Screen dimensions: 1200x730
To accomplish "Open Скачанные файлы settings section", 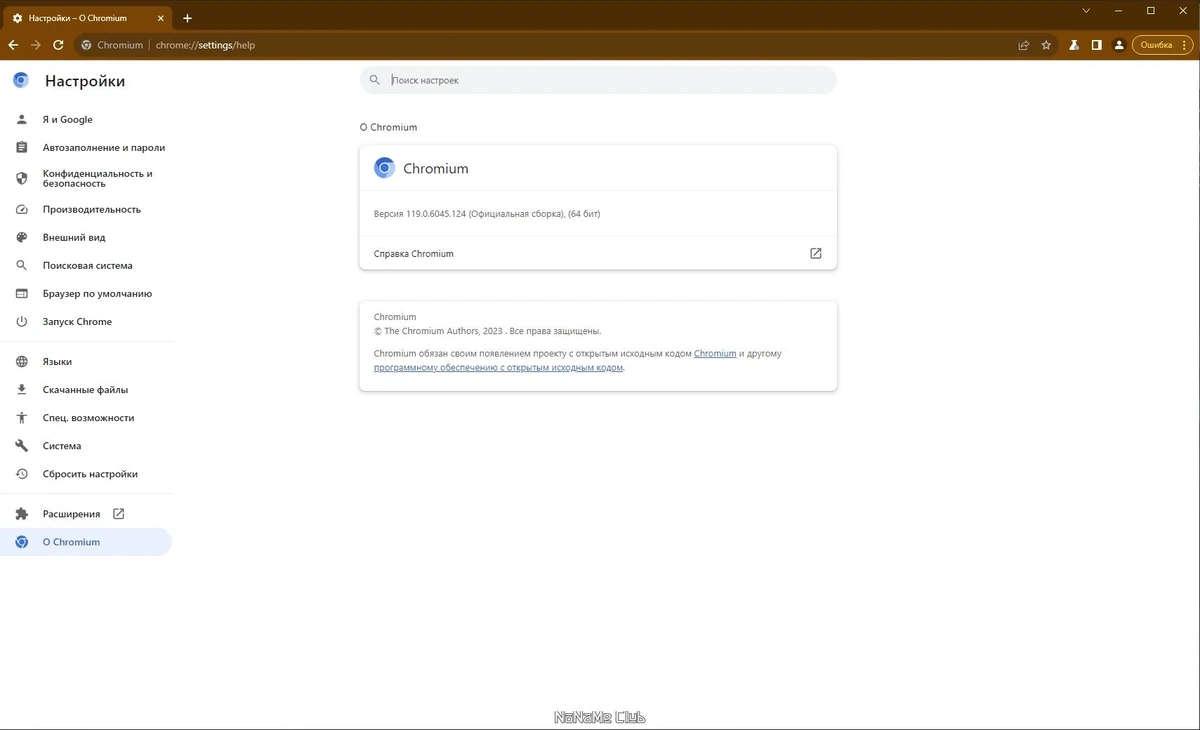I will click(x=86, y=390).
